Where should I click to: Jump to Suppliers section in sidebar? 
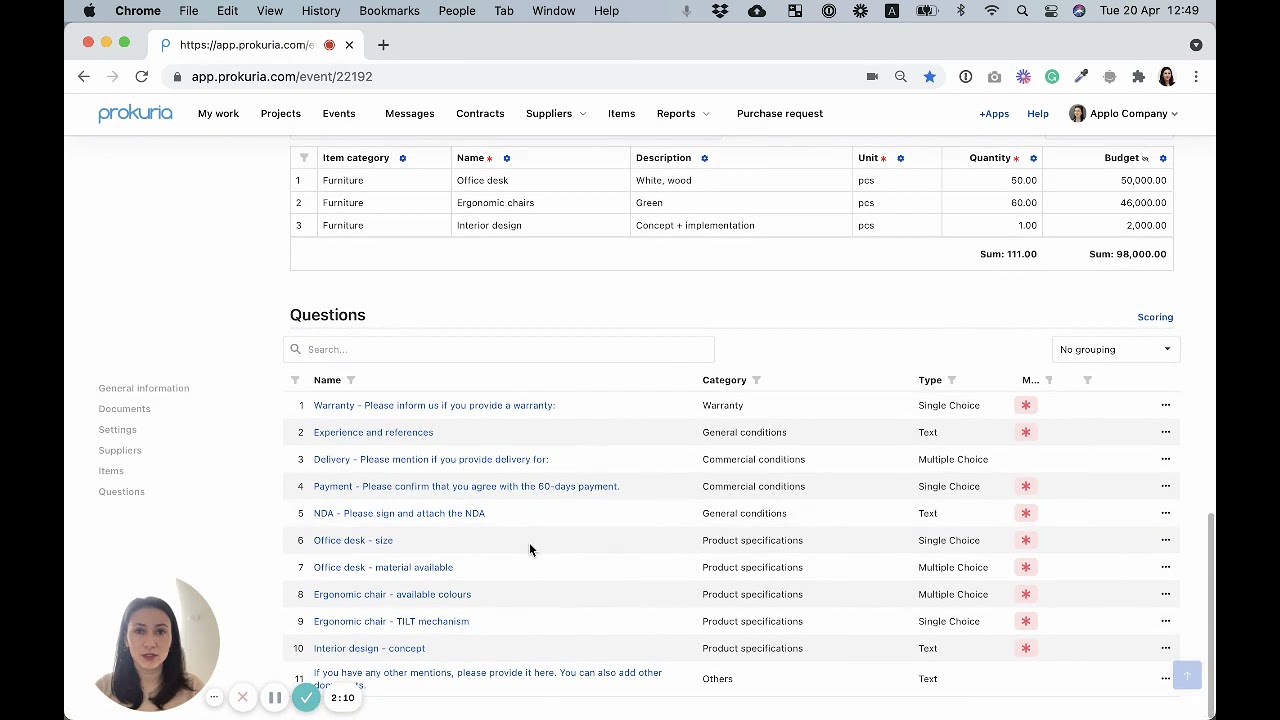click(x=120, y=450)
